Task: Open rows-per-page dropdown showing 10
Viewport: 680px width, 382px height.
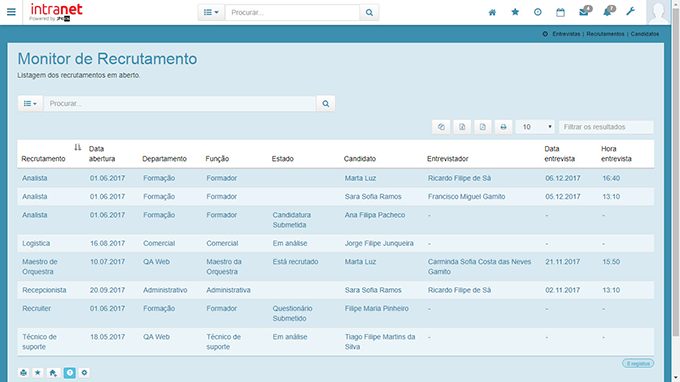Action: tap(535, 127)
